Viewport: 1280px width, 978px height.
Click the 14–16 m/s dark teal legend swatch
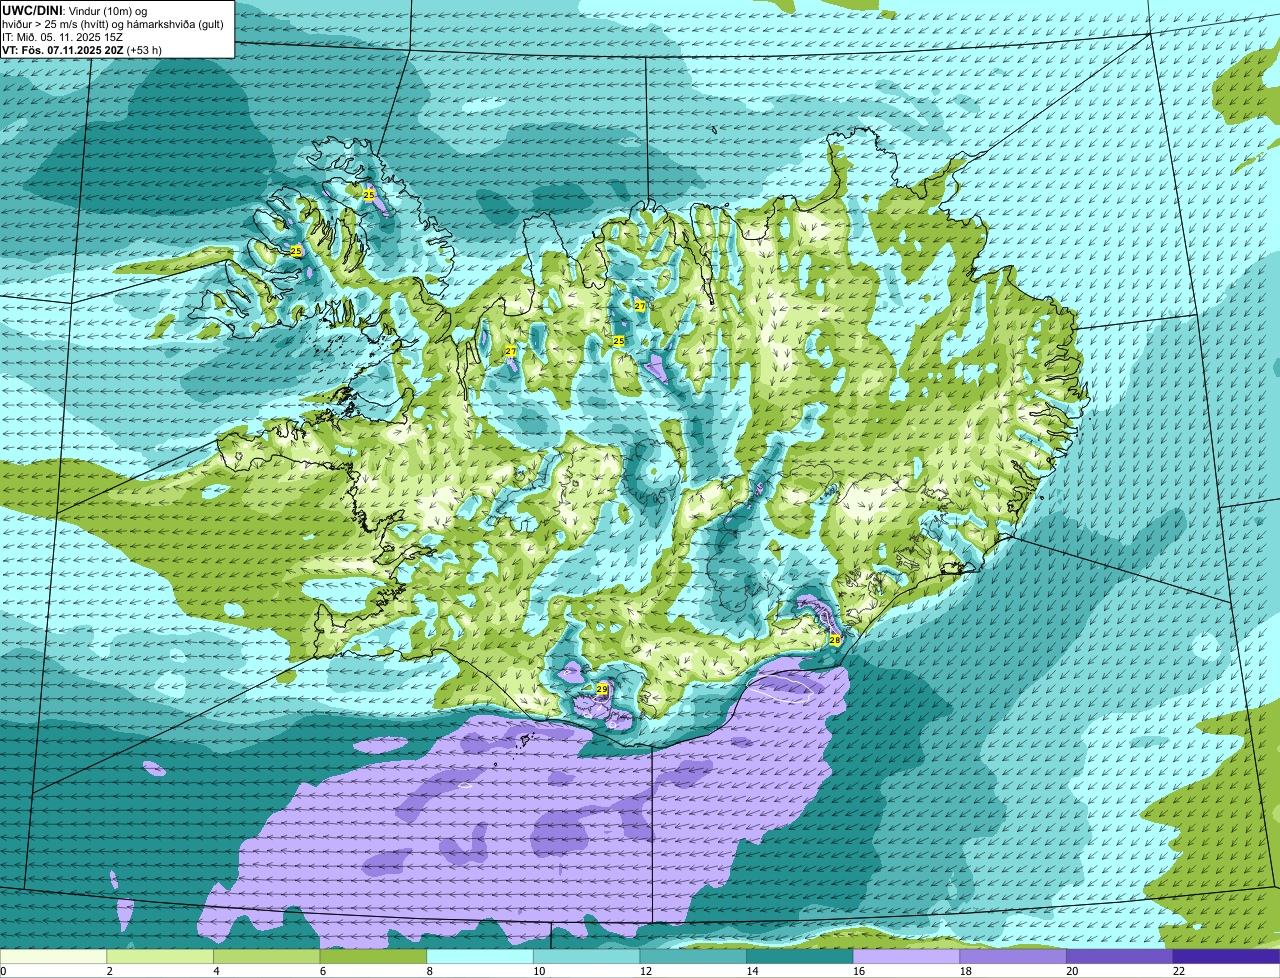pyautogui.click(x=800, y=957)
